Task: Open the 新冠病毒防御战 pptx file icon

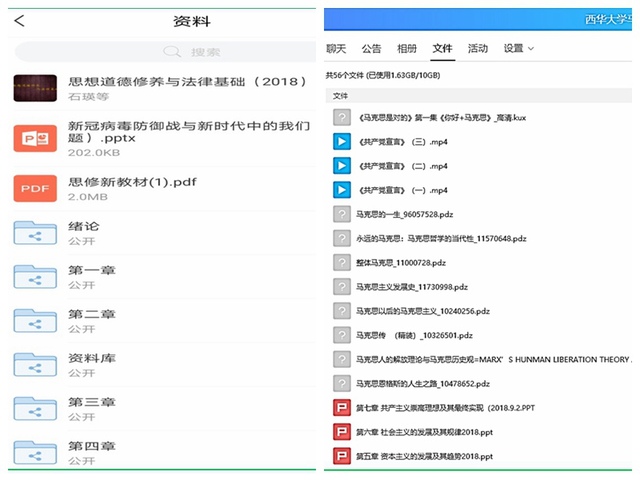Action: coord(35,138)
